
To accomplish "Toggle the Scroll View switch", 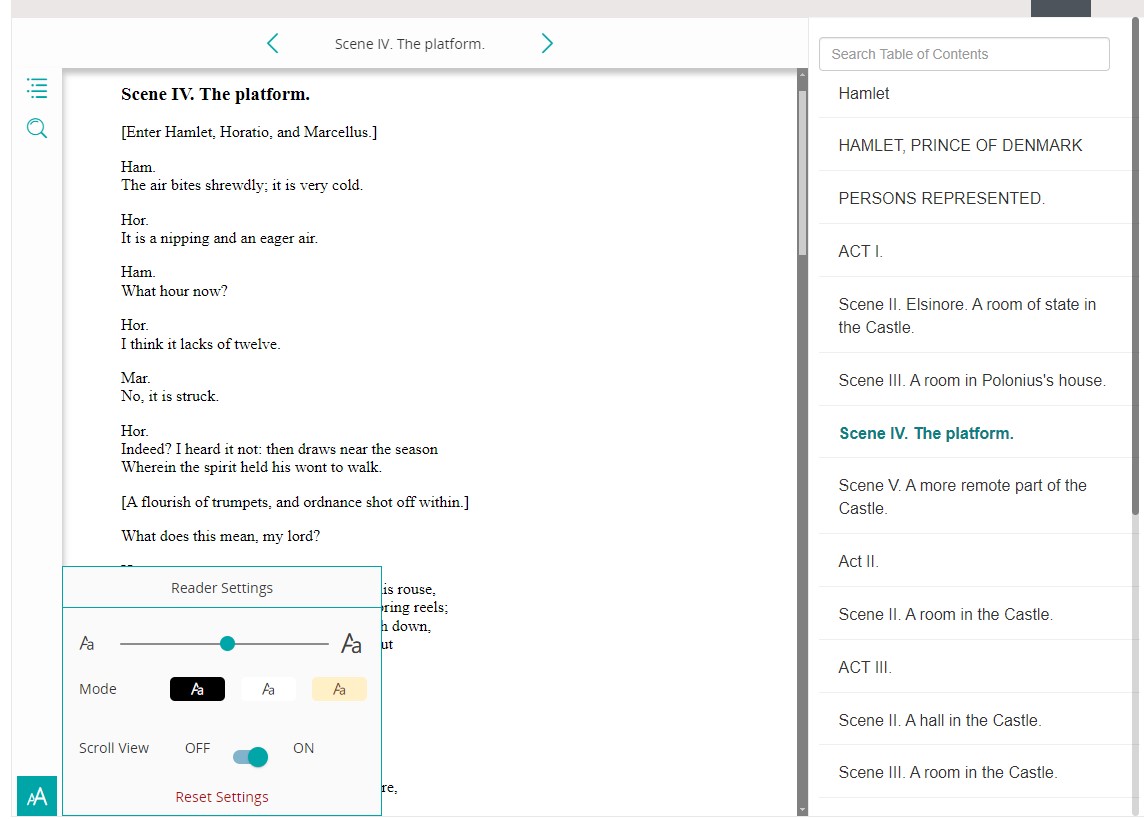I will coord(250,757).
